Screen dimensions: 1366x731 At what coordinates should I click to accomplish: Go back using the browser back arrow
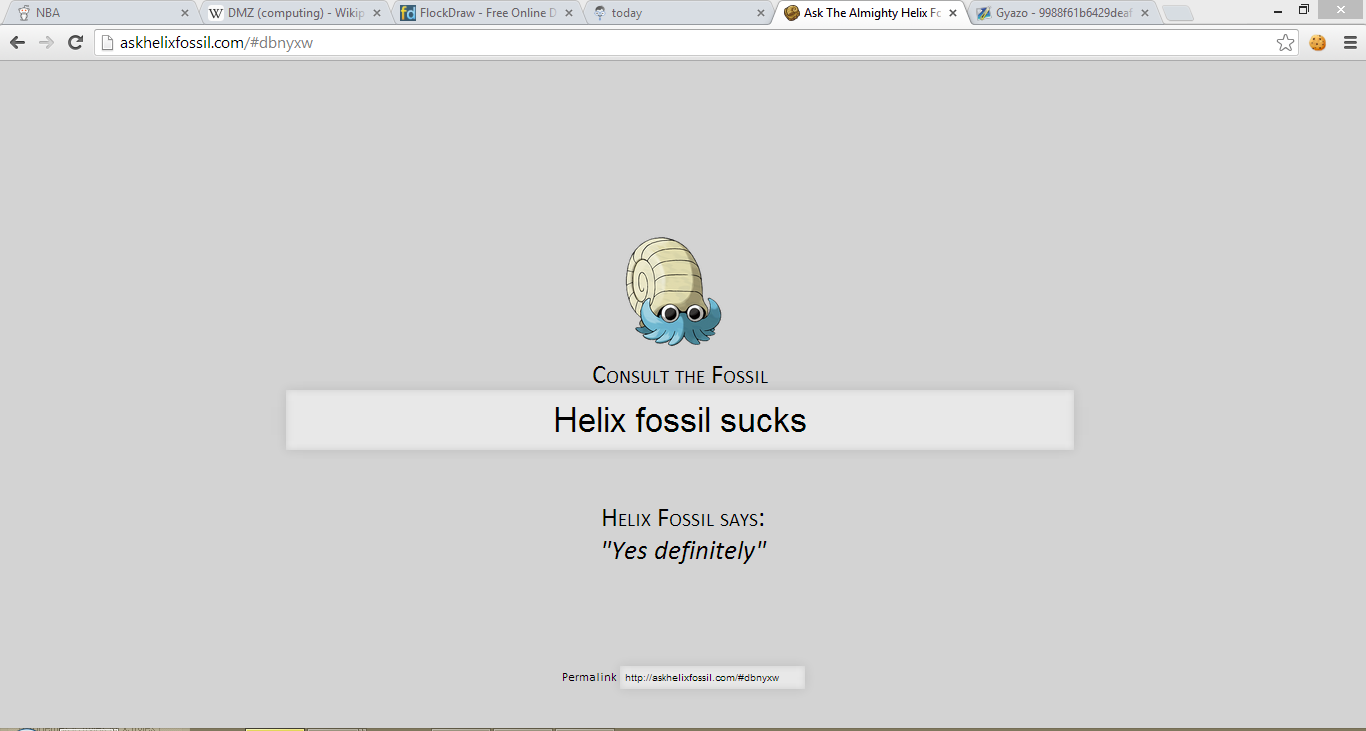point(17,43)
